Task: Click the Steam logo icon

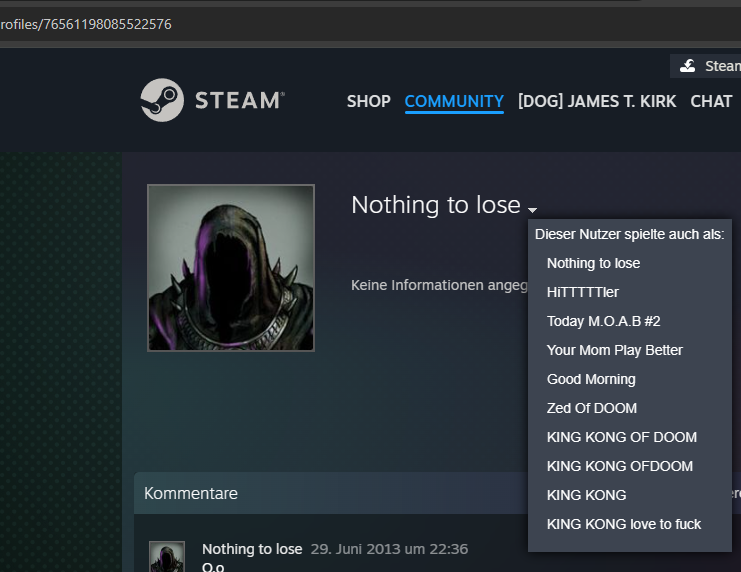Action: [162, 100]
